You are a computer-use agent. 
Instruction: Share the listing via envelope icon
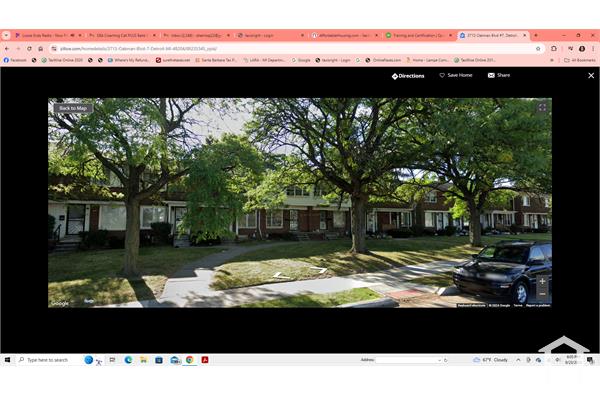[x=499, y=75]
